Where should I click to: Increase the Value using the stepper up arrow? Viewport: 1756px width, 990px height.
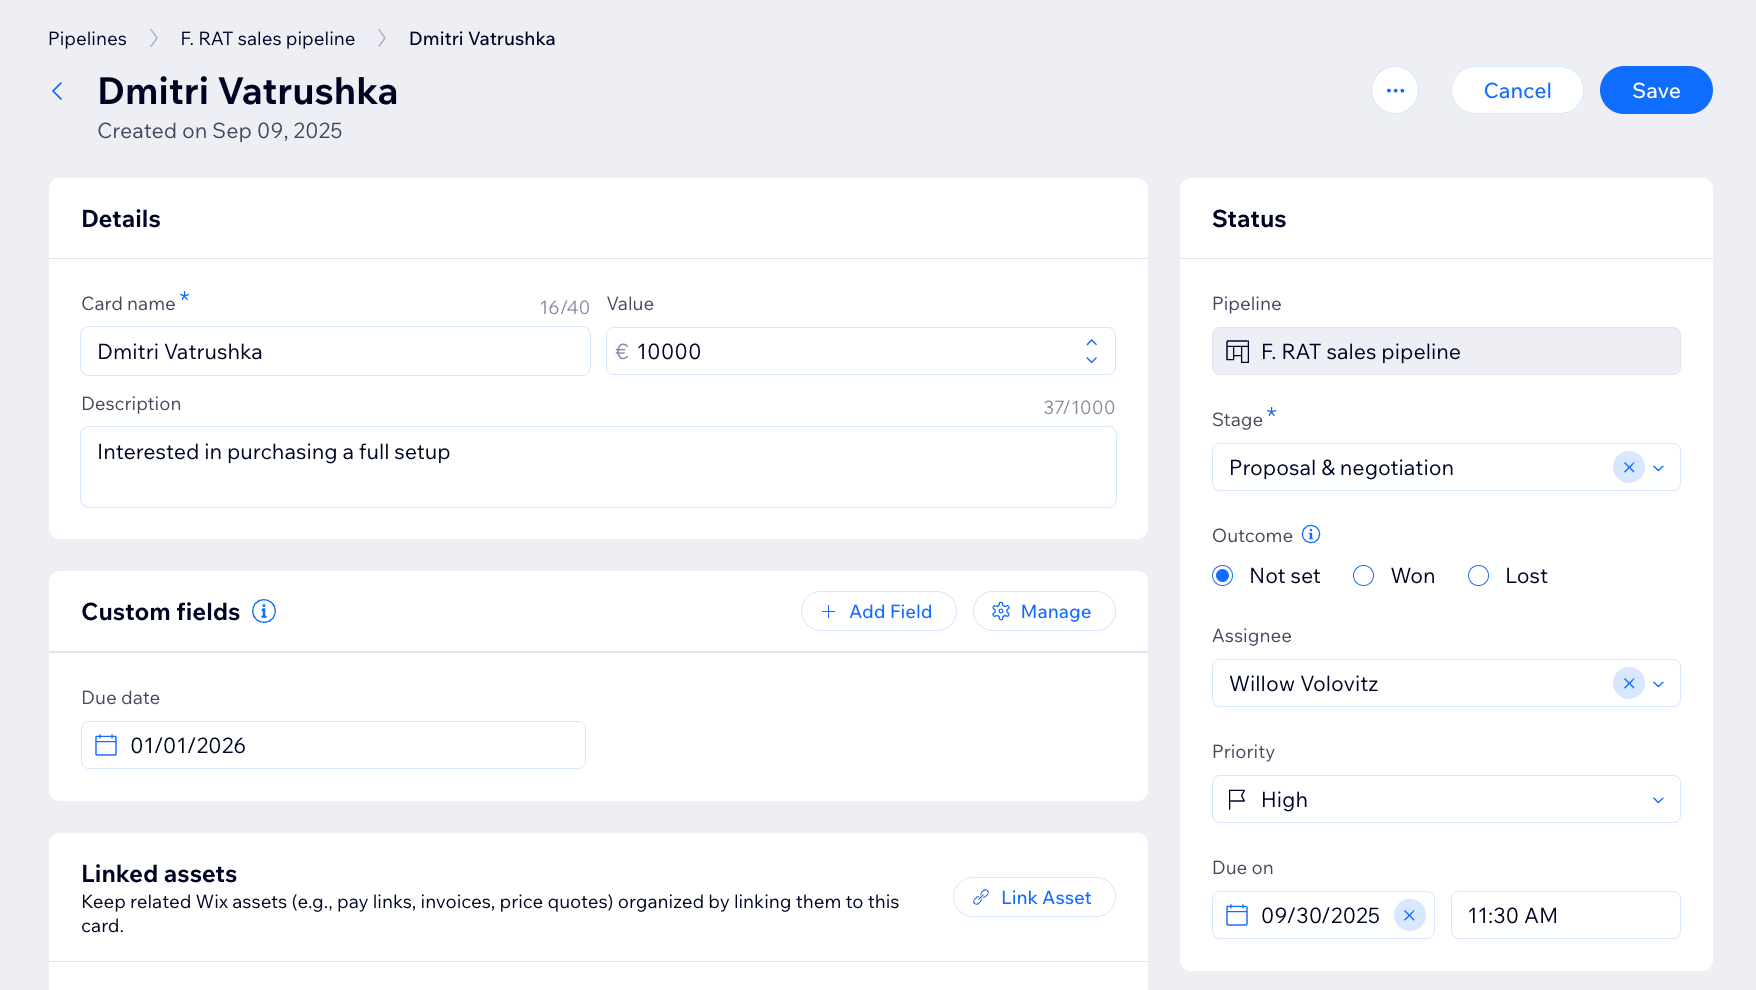pyautogui.click(x=1091, y=342)
